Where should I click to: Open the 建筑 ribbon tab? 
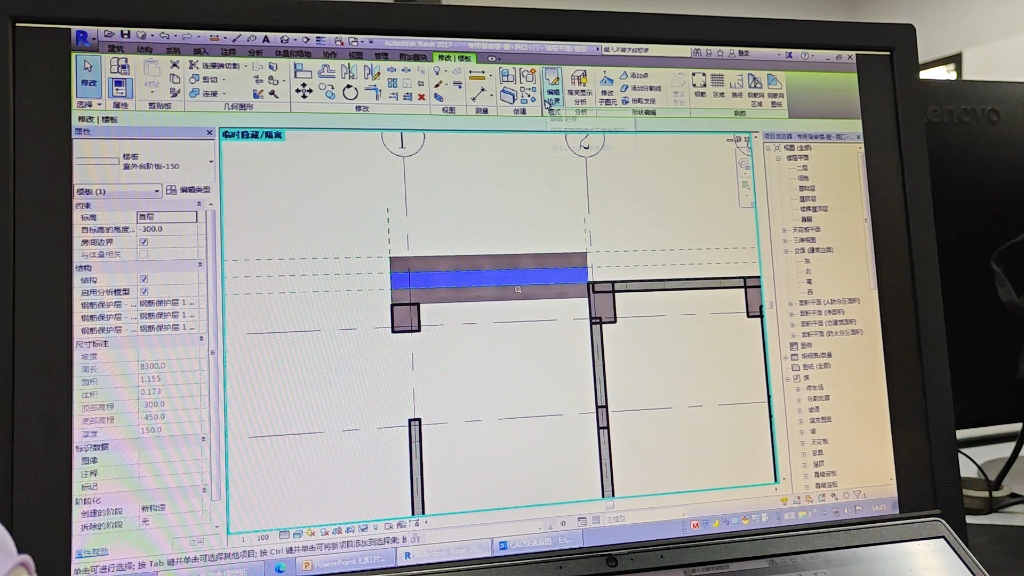(x=116, y=50)
